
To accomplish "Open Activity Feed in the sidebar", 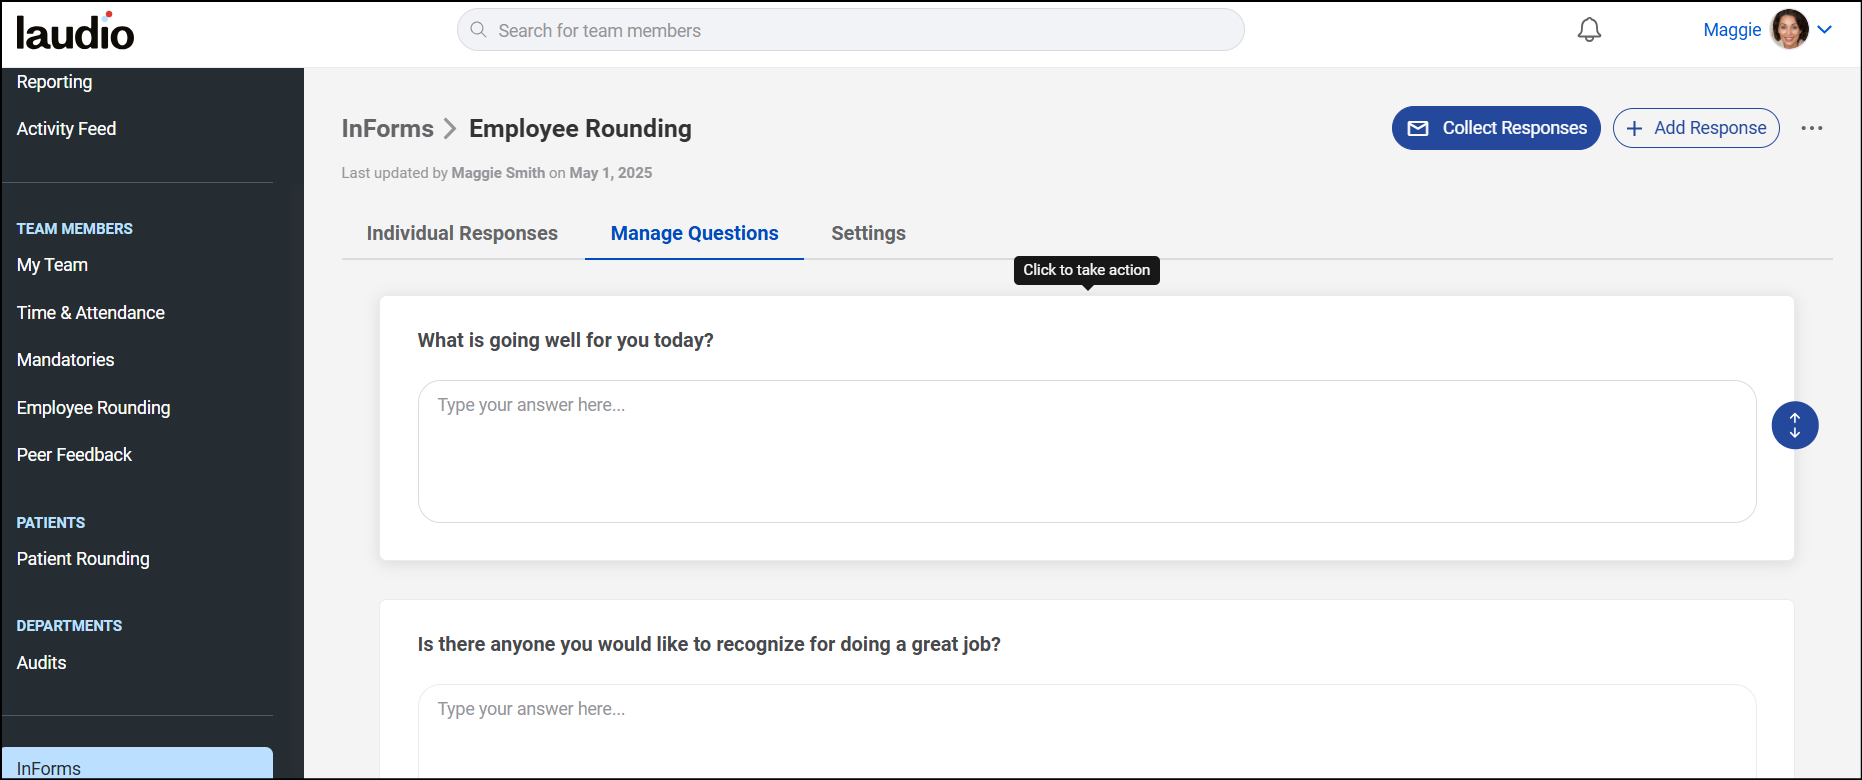I will click(x=66, y=129).
